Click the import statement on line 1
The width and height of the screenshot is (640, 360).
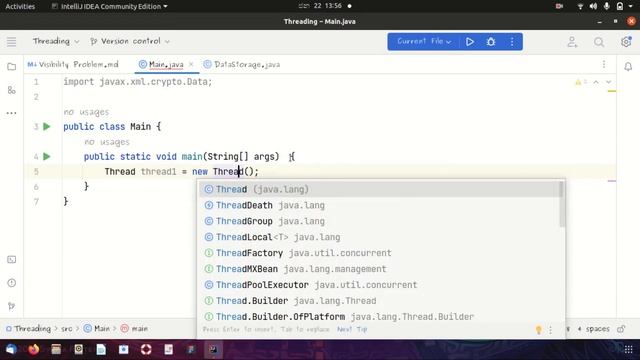pos(138,82)
